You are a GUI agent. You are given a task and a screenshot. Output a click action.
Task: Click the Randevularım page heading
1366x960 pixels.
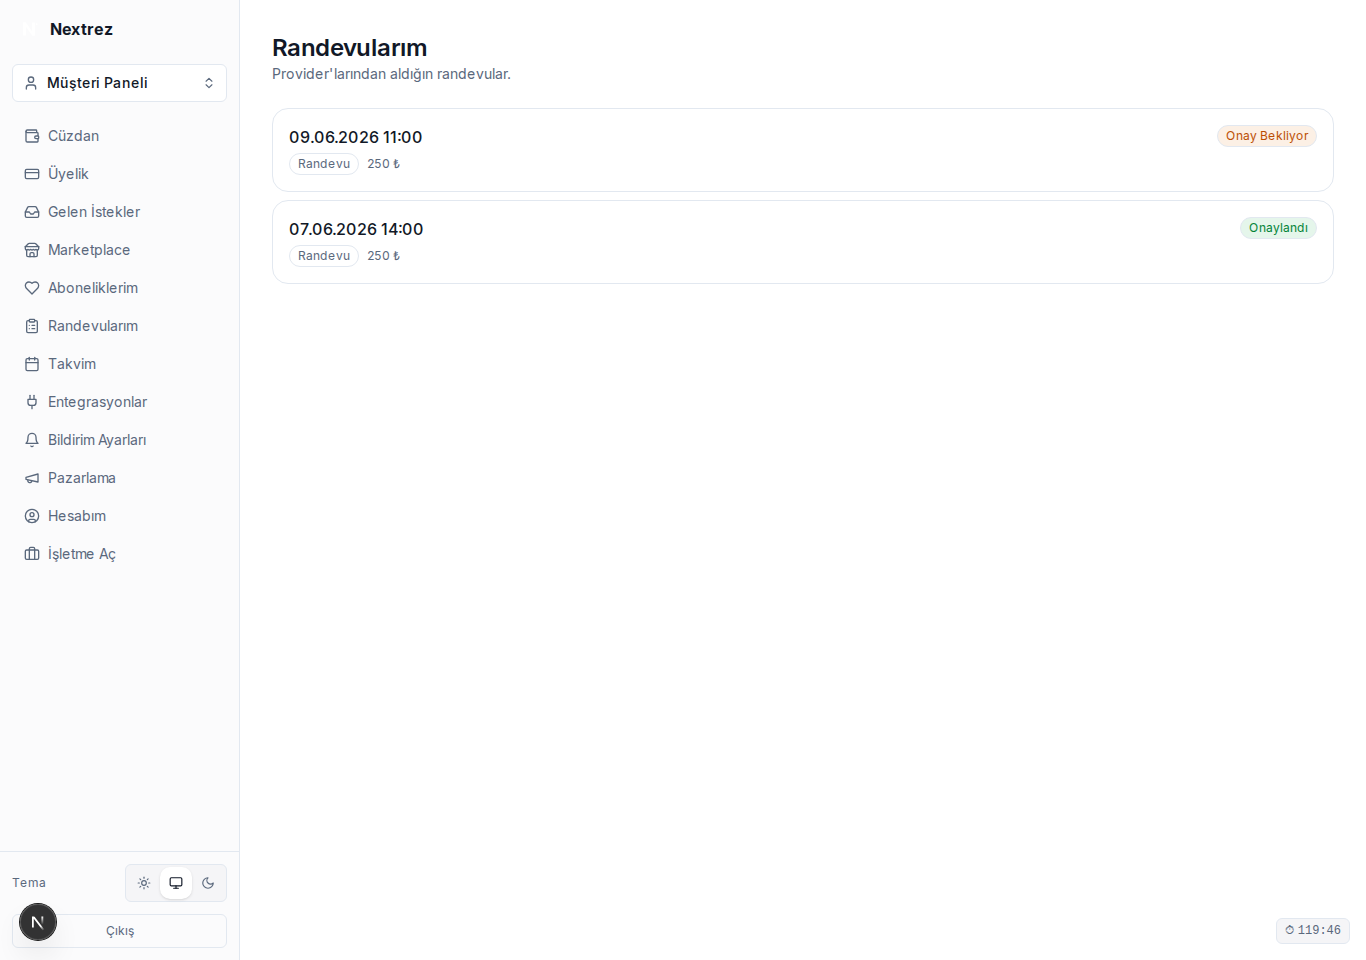[349, 48]
